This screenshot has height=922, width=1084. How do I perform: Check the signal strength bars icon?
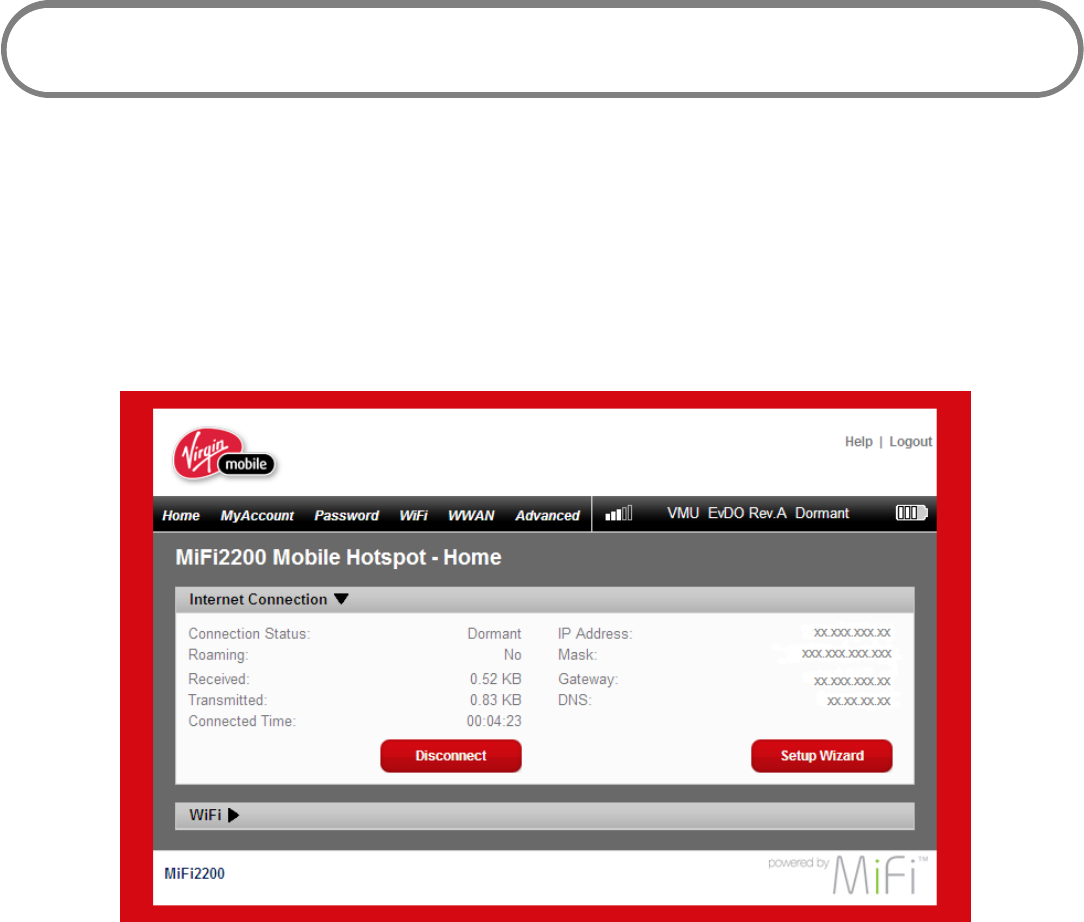pos(619,514)
